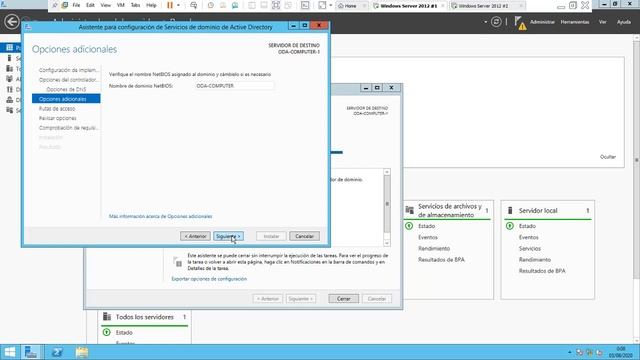The image size is (640, 360).
Task: Open the Help menu in VMware
Action: coord(151,5)
